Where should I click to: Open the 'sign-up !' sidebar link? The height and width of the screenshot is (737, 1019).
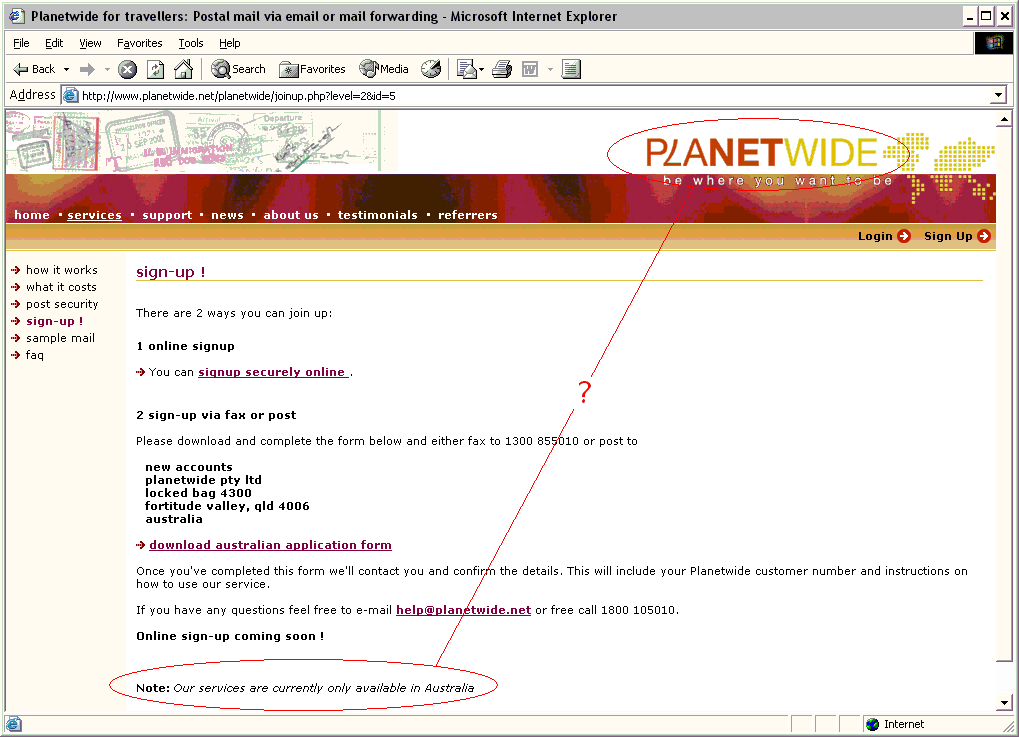55,321
